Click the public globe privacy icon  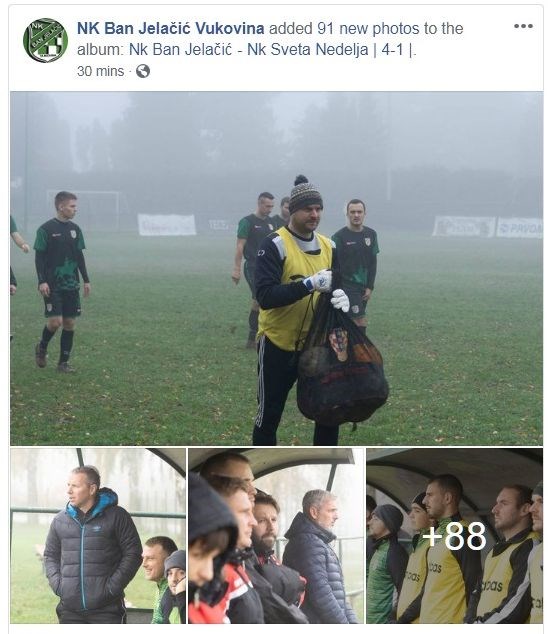tap(143, 71)
